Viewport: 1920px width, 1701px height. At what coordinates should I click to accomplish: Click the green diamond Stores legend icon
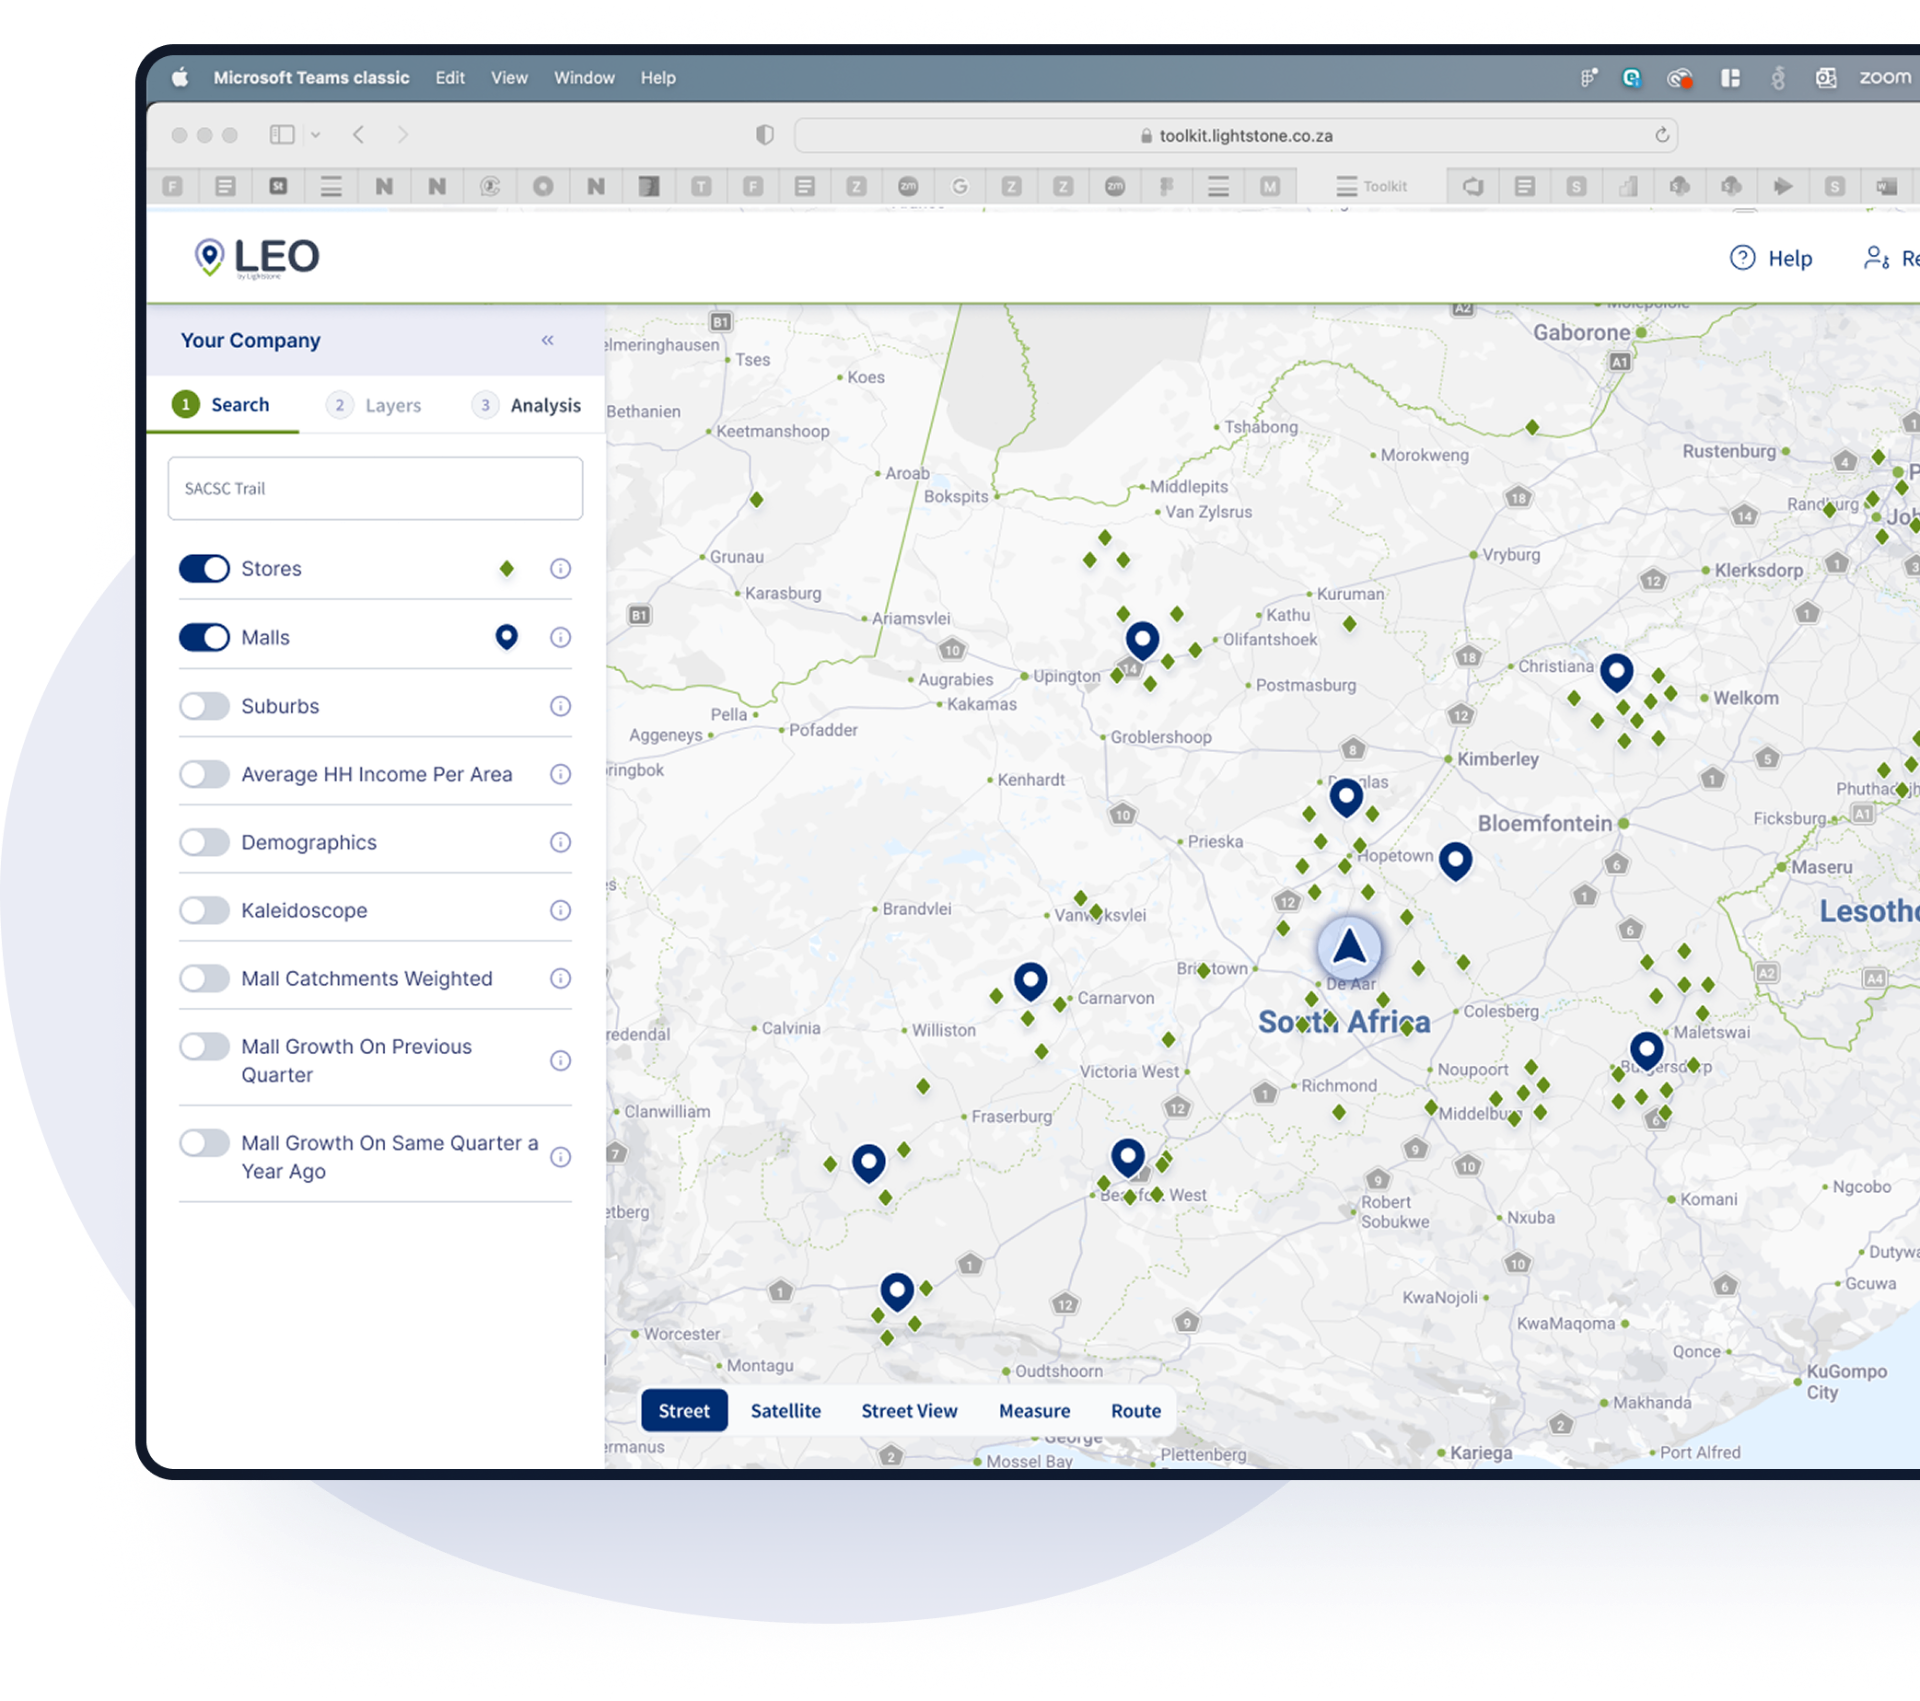(507, 568)
